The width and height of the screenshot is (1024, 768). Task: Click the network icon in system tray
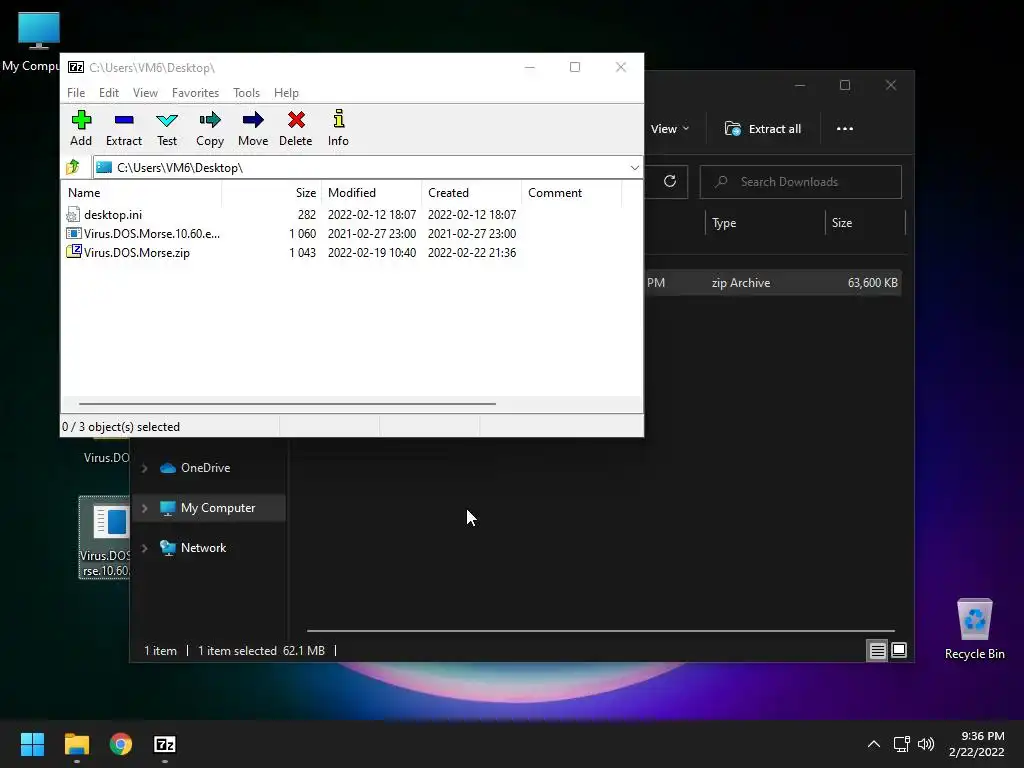pyautogui.click(x=902, y=744)
